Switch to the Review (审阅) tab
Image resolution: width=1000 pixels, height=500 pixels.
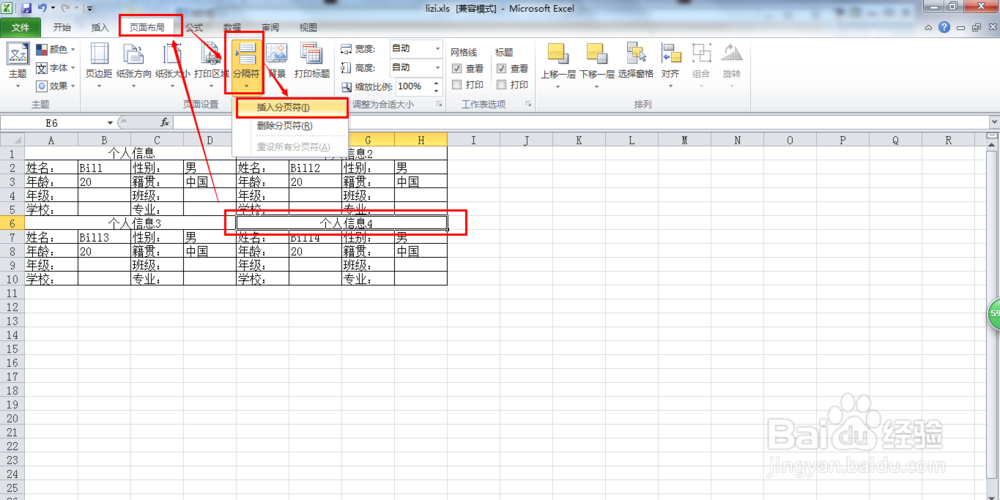[x=270, y=27]
